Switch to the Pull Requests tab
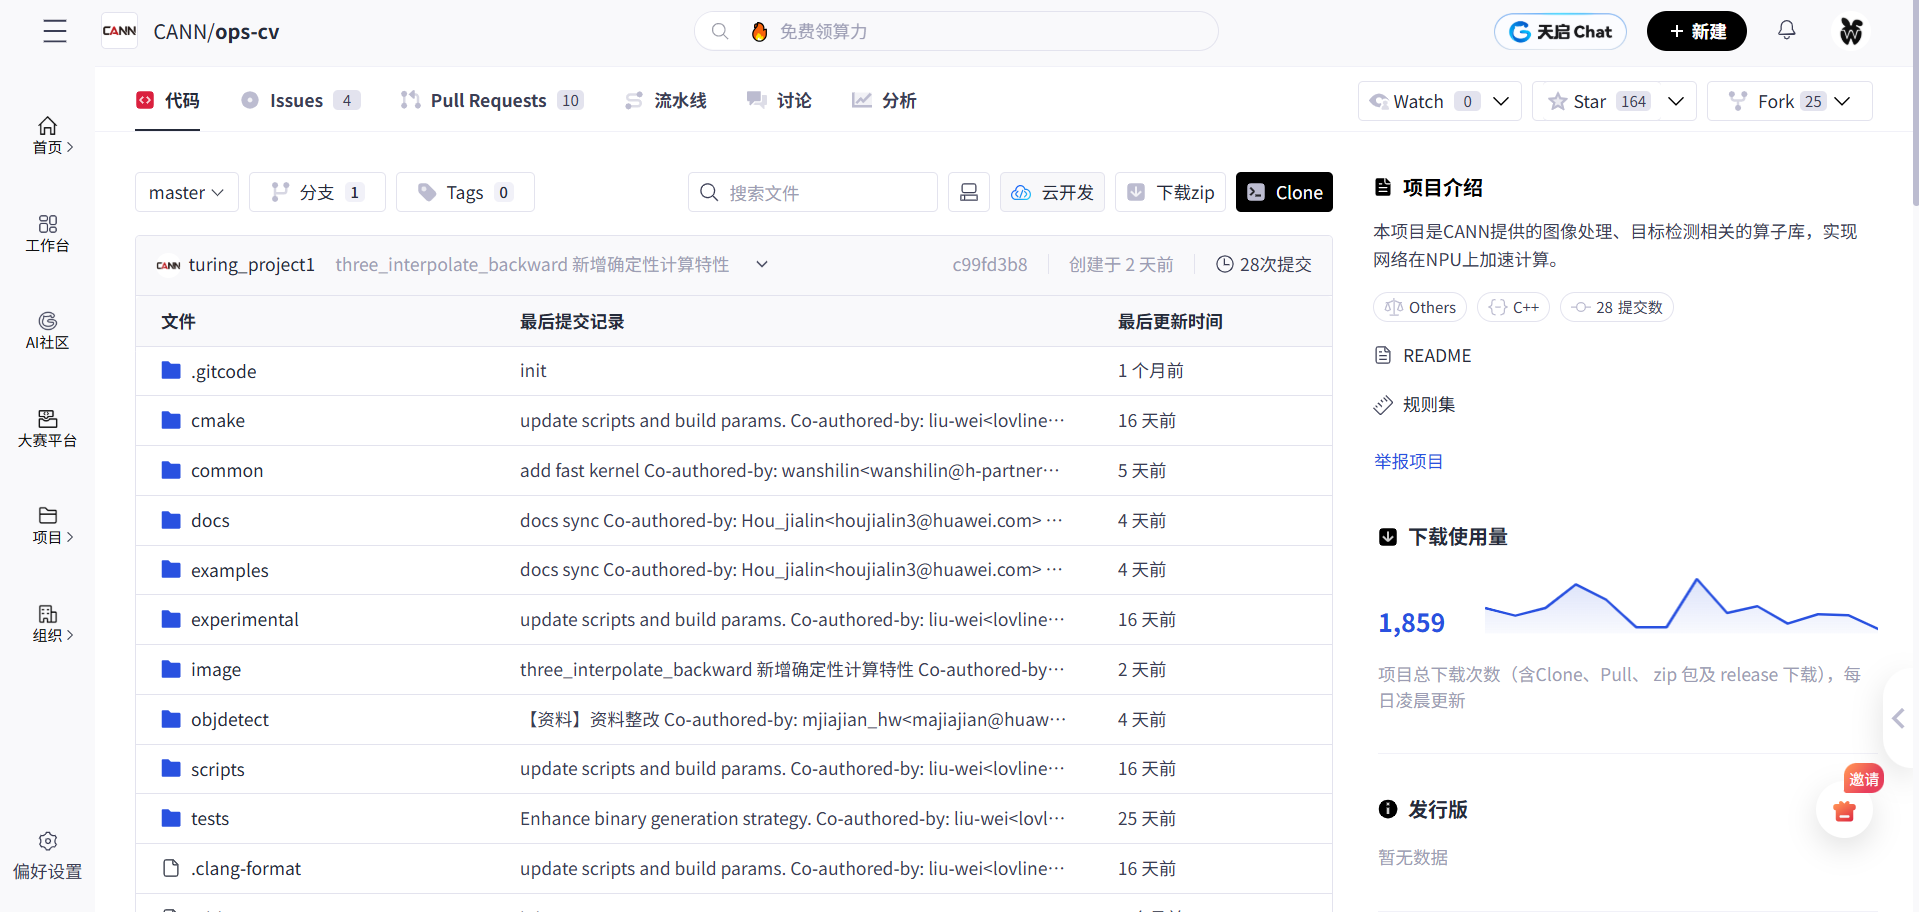This screenshot has width=1919, height=912. point(491,100)
